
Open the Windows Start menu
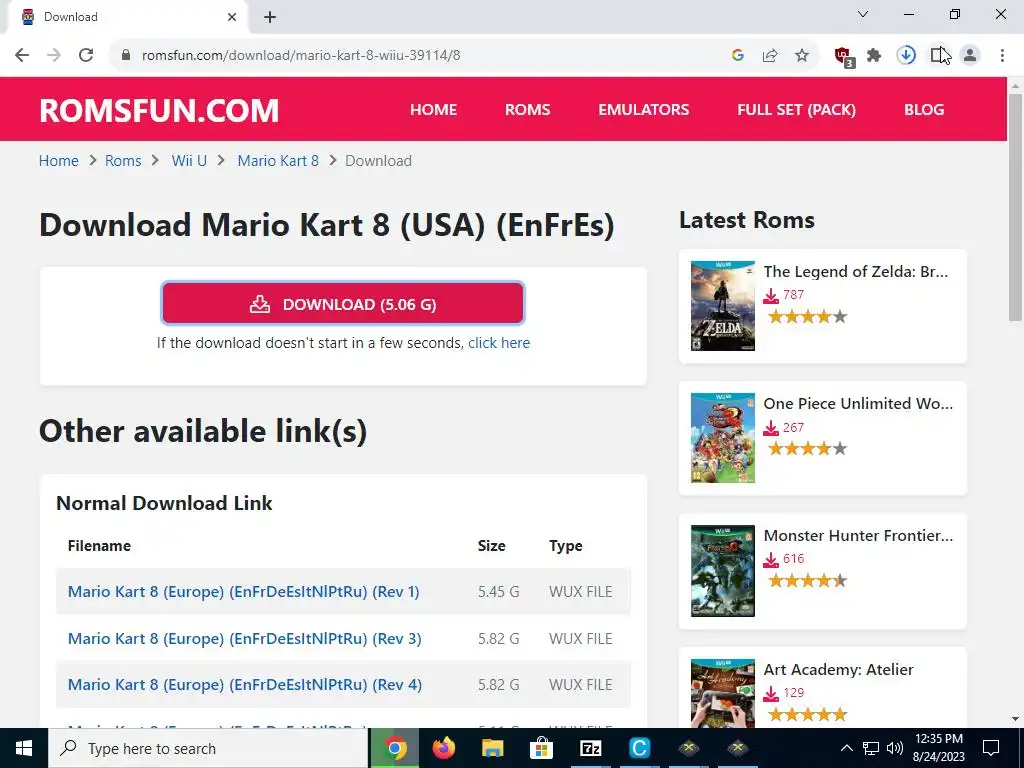click(x=24, y=748)
